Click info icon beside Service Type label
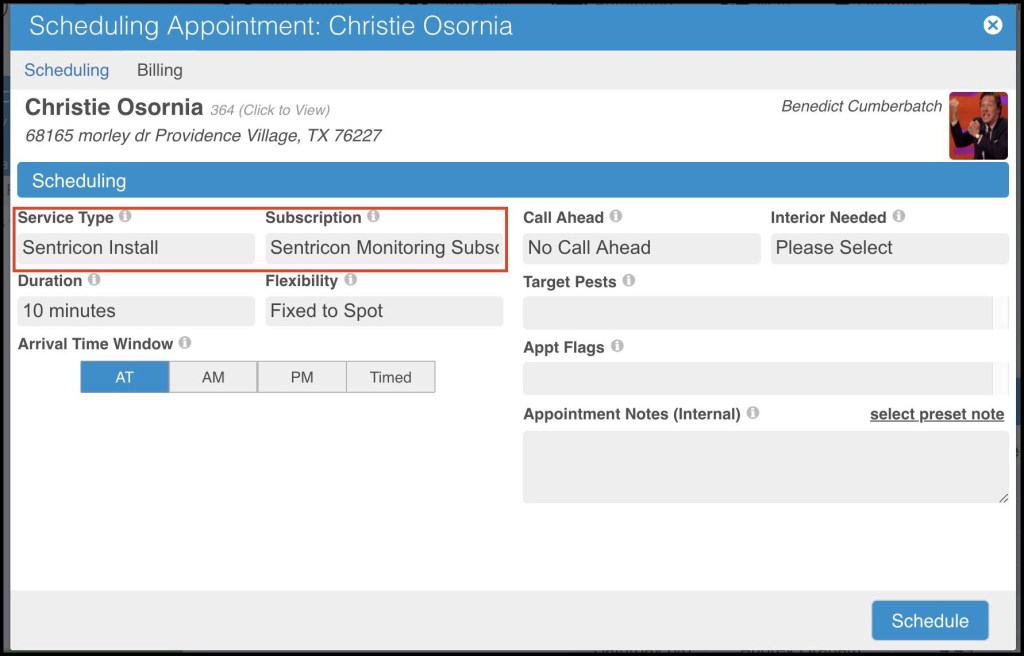 [125, 216]
